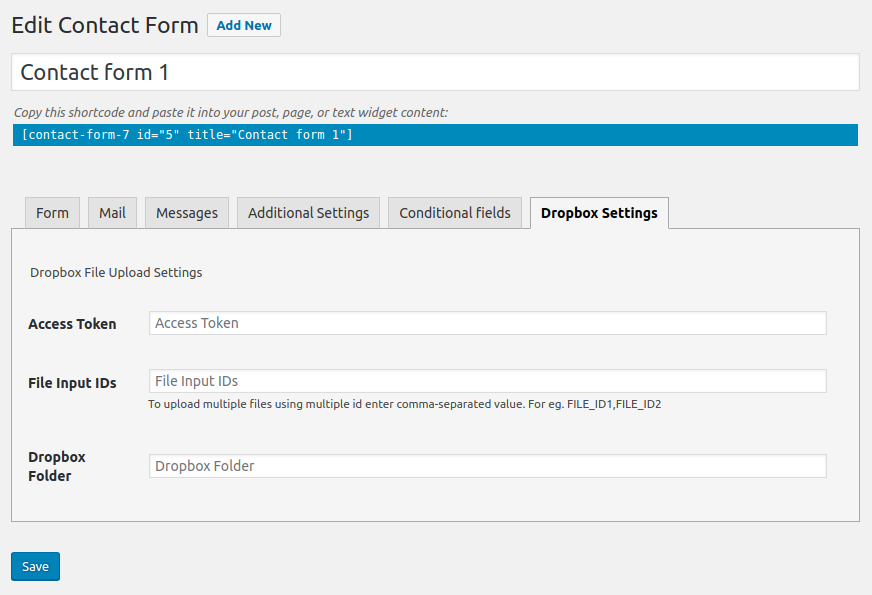Viewport: 872px width, 595px height.
Task: Click the Copy this shortcode instruction text
Action: click(231, 113)
